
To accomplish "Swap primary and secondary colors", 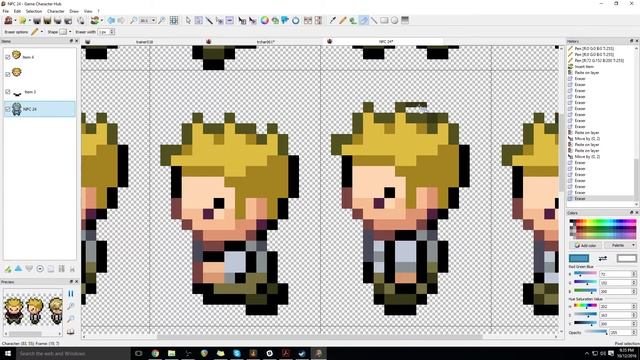I will [602, 258].
